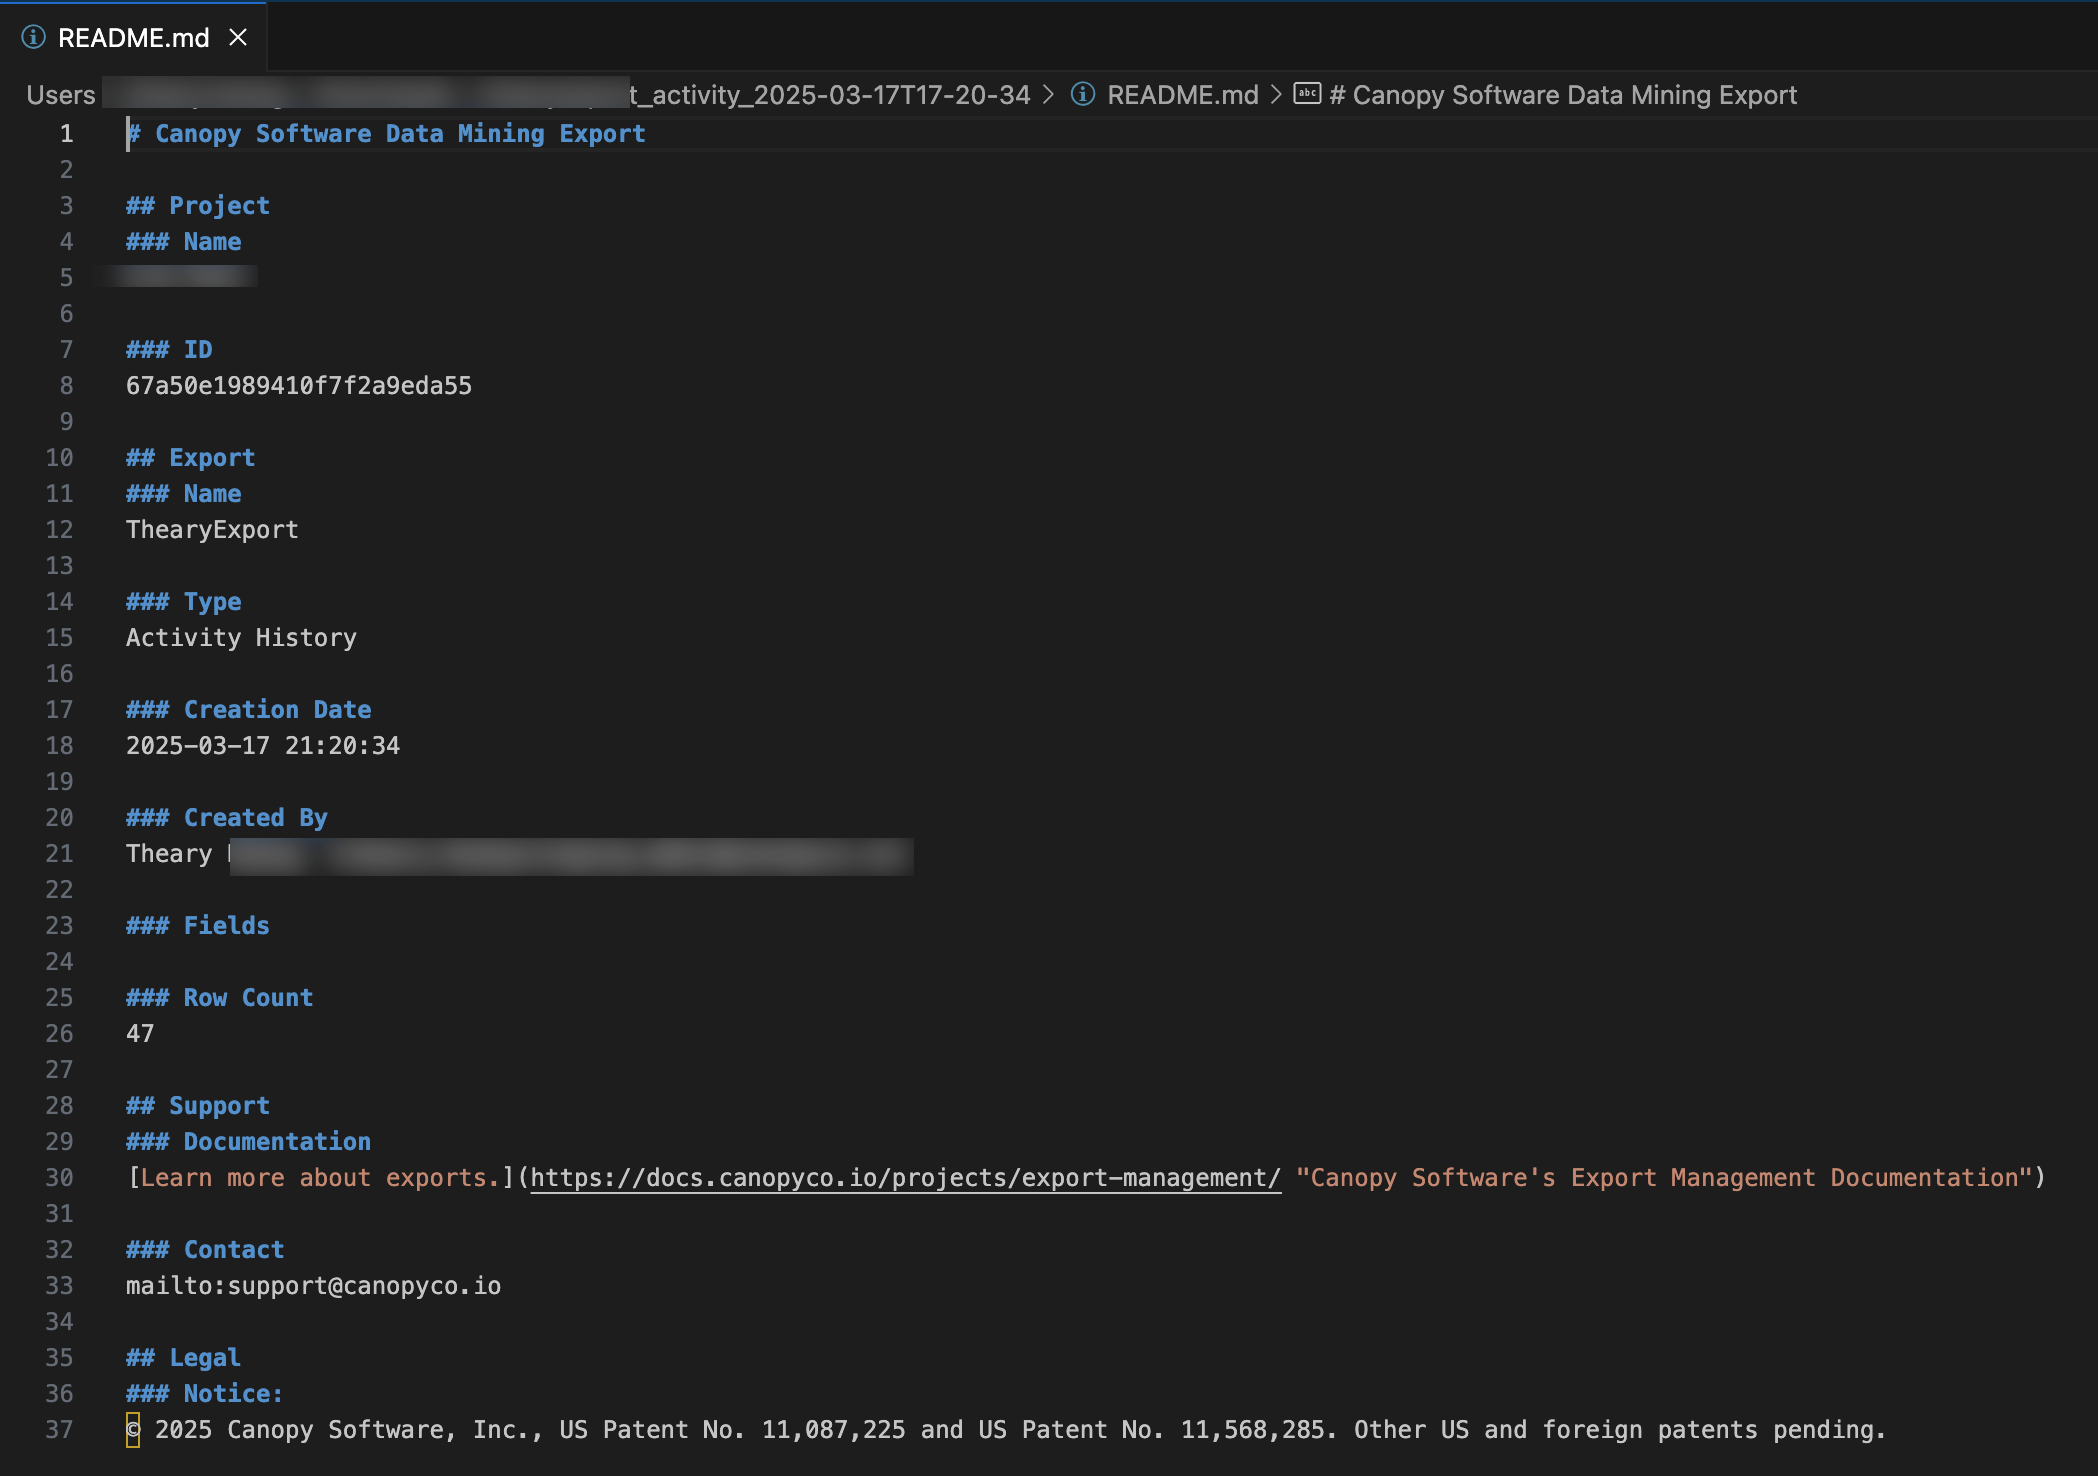2098x1476 pixels.
Task: Place cursor on the Canopy Software heading line
Action: pyautogui.click(x=386, y=132)
